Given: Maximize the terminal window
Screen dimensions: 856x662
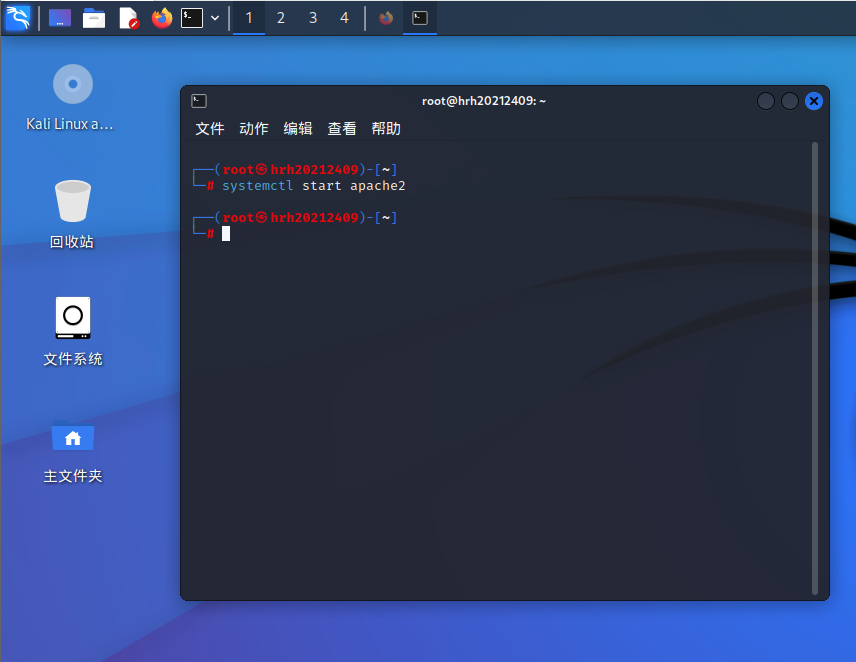Looking at the screenshot, I should tap(790, 101).
